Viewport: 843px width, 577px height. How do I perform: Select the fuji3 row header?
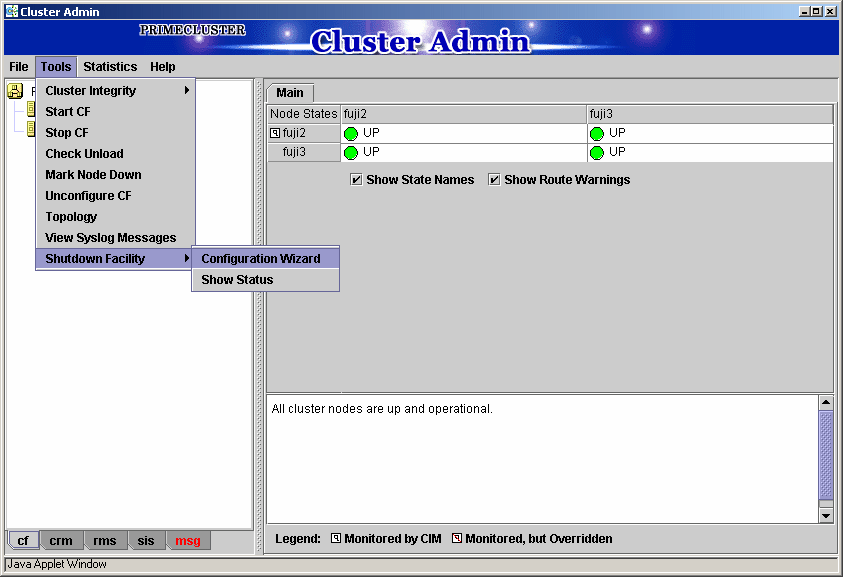[304, 152]
